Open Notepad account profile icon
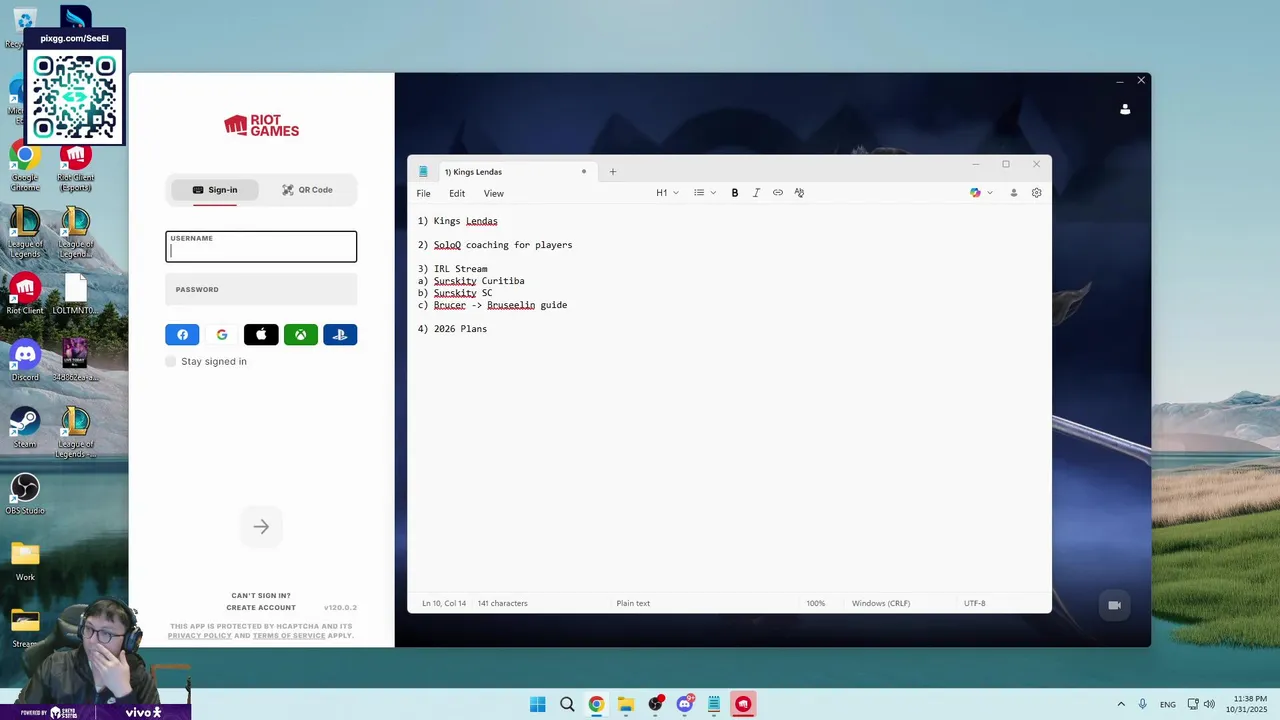 1013,193
